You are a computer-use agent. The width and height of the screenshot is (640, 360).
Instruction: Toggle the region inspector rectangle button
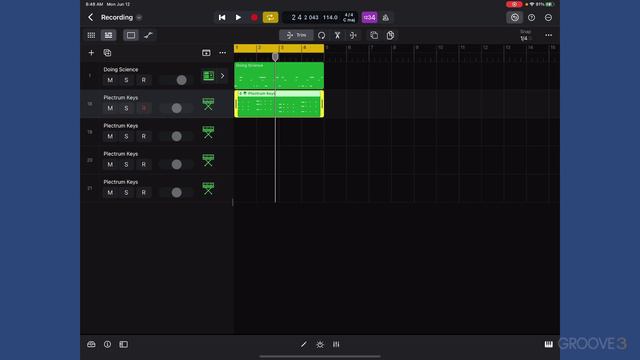coord(131,35)
